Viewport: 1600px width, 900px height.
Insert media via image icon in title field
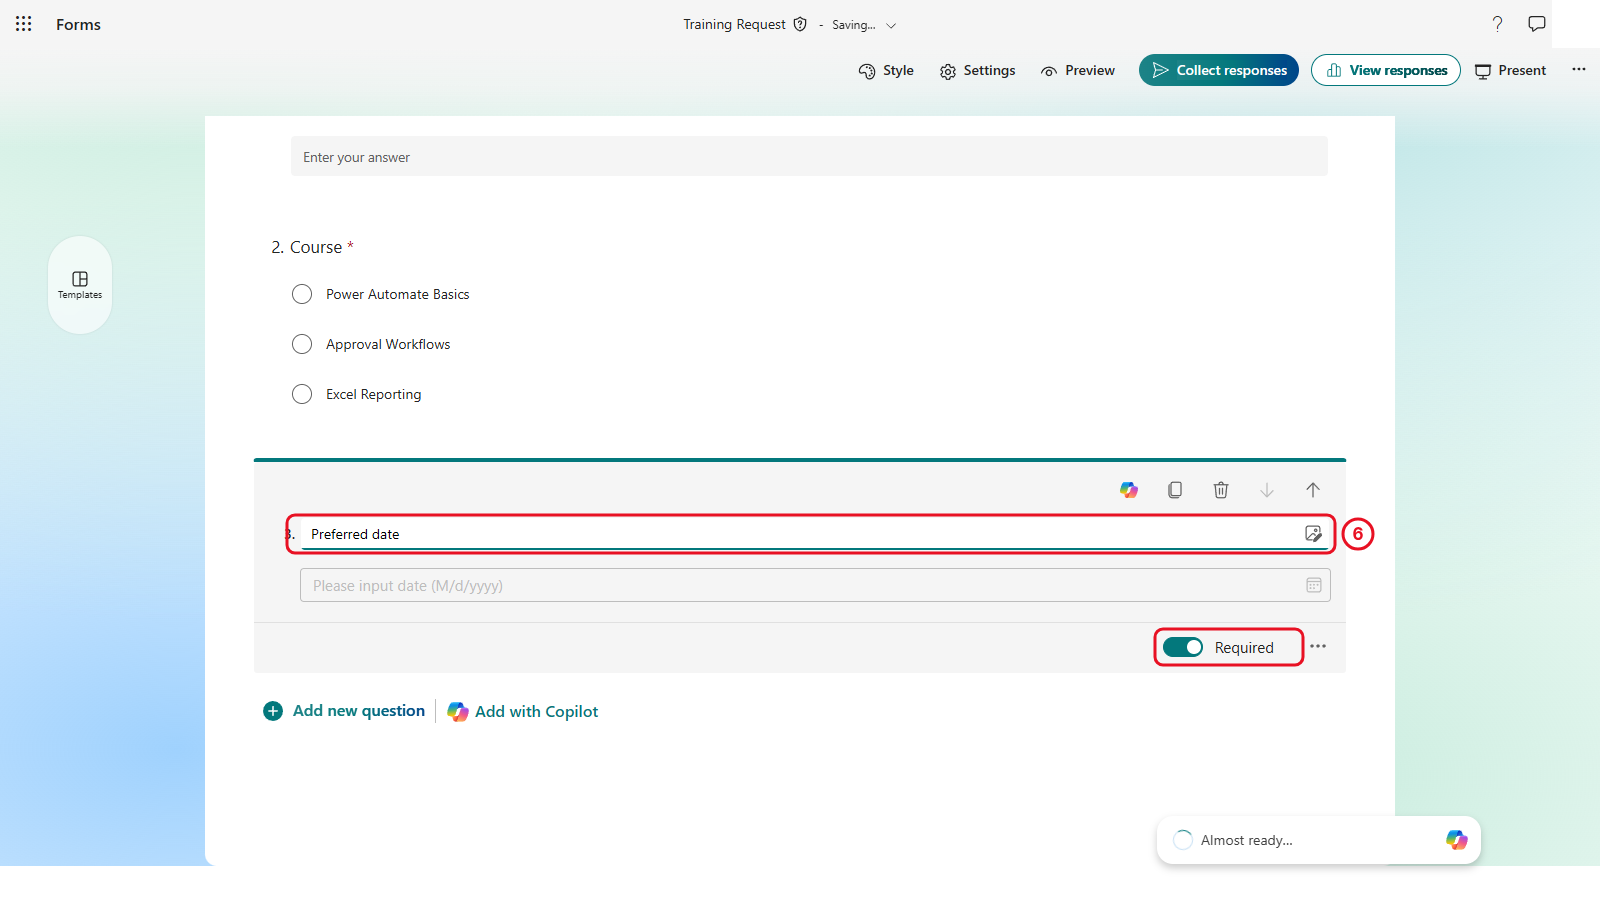(x=1314, y=534)
